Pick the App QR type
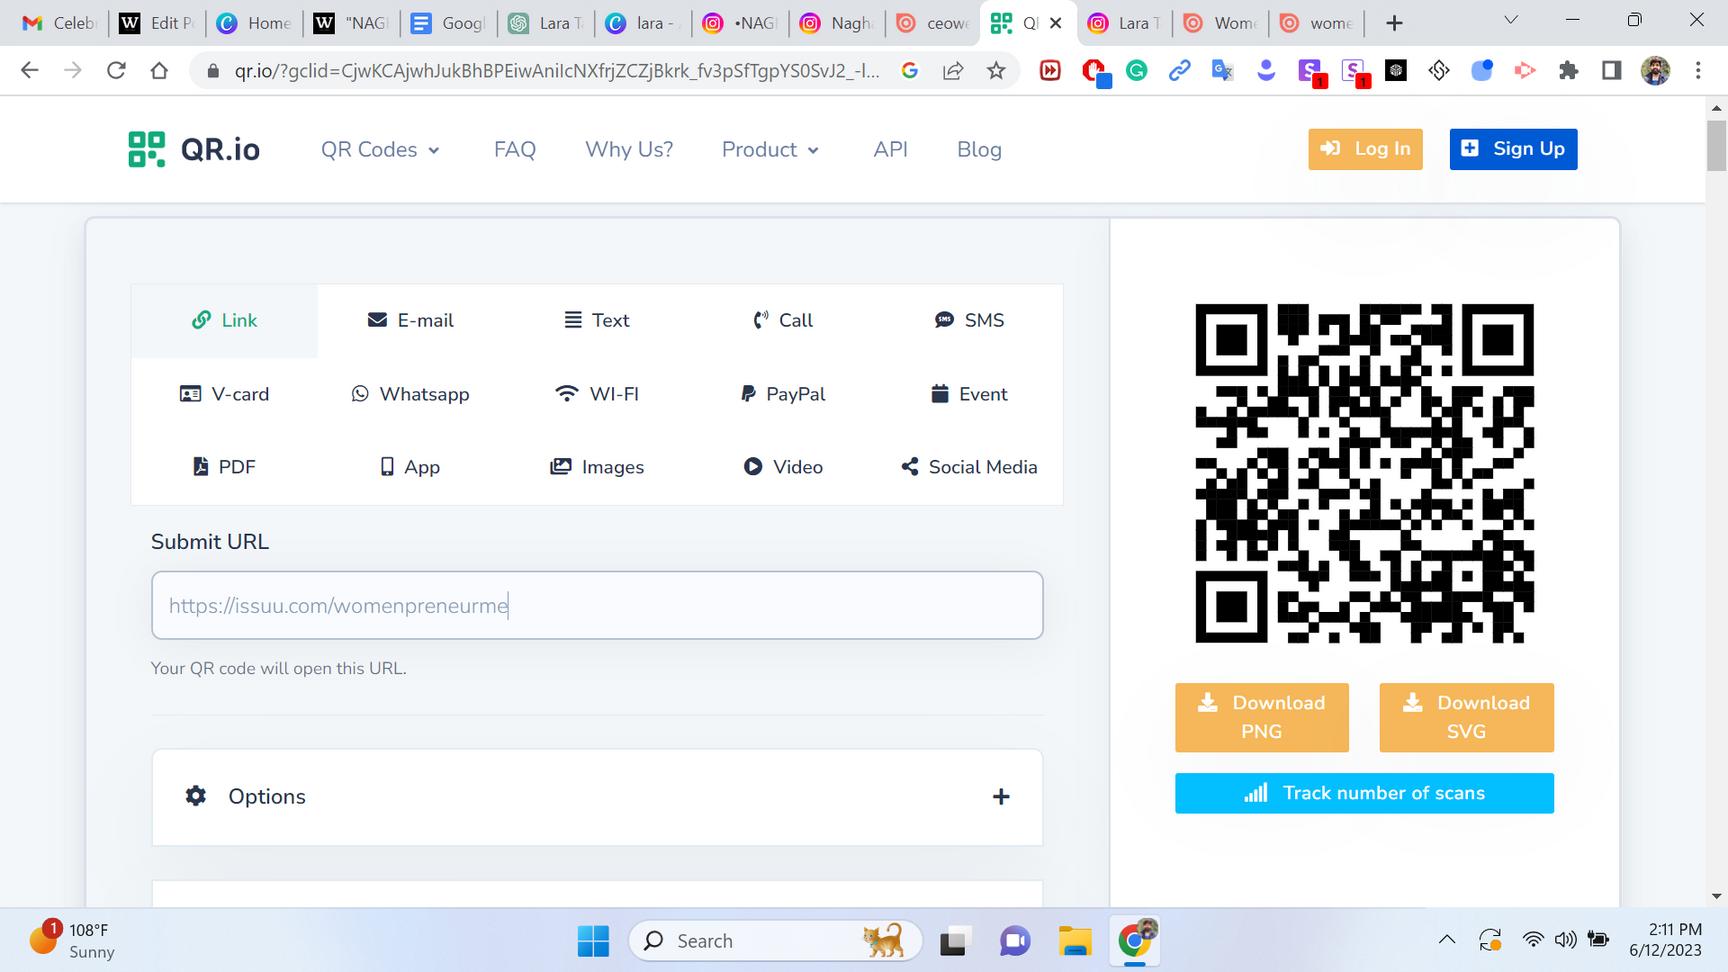The image size is (1728, 972). coord(410,467)
